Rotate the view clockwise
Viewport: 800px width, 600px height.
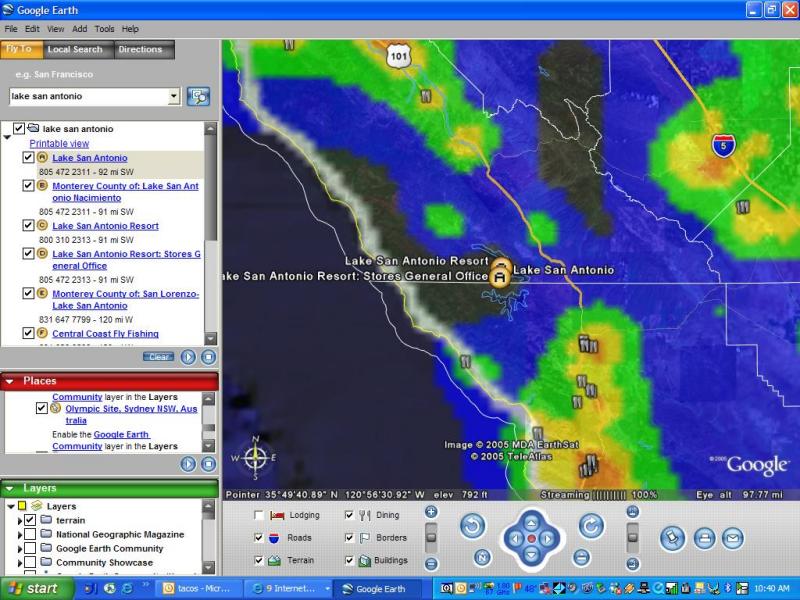click(x=591, y=526)
